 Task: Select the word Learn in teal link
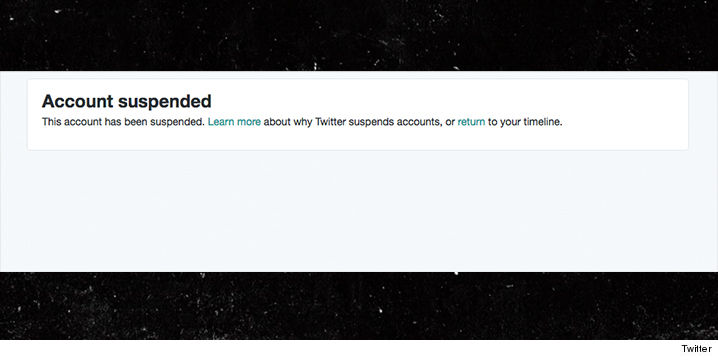(221, 122)
